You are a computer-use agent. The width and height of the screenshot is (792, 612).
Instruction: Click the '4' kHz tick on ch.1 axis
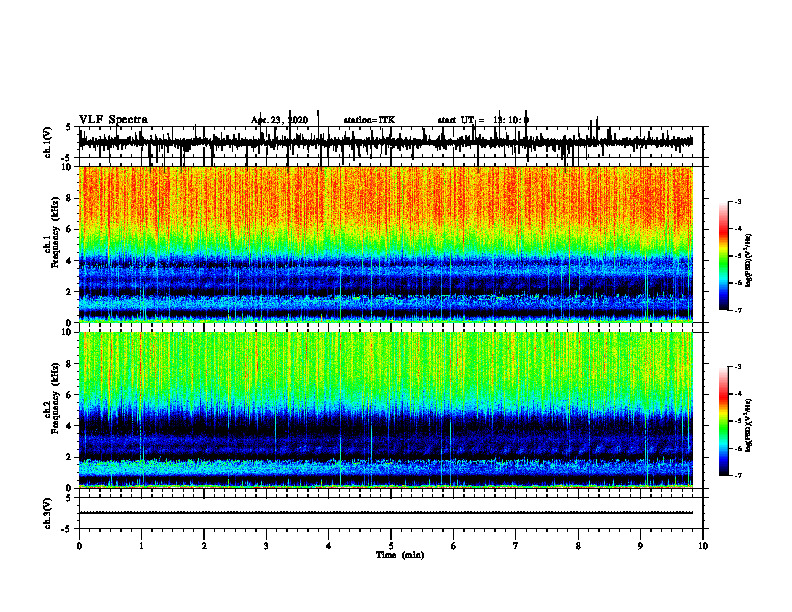[70, 261]
